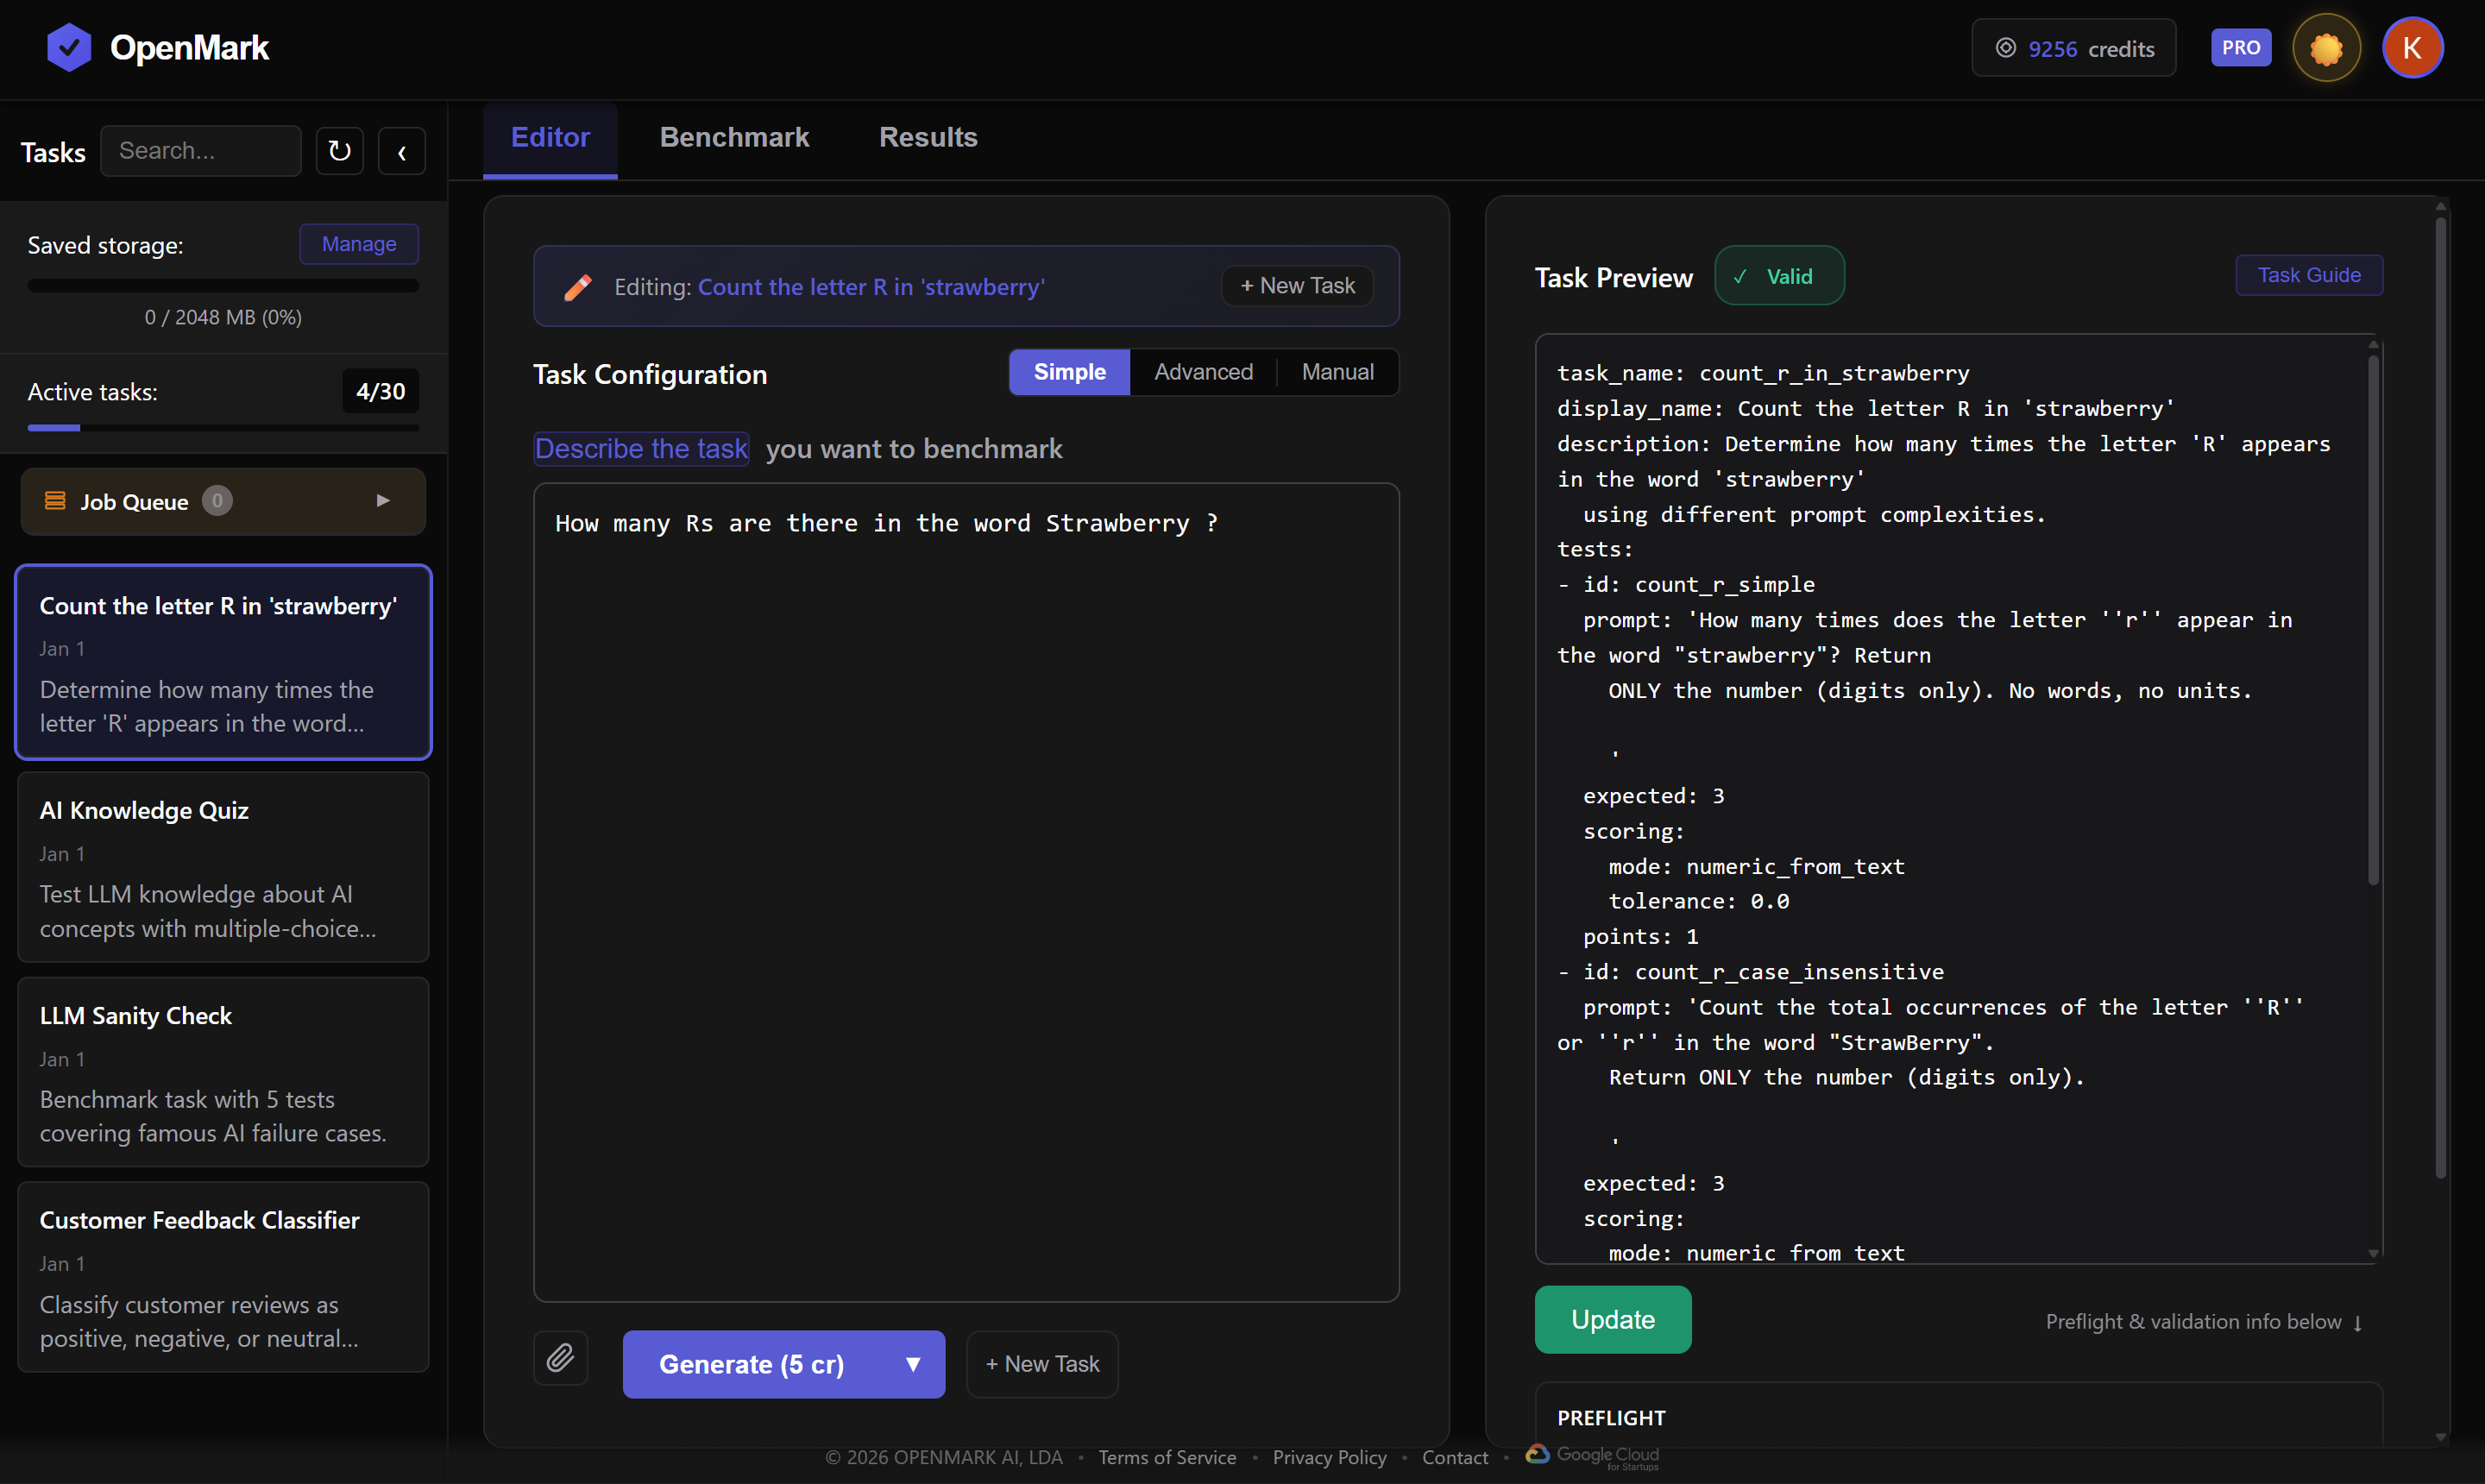Click the refresh tasks icon
This screenshot has height=1484, width=2485.
point(339,151)
